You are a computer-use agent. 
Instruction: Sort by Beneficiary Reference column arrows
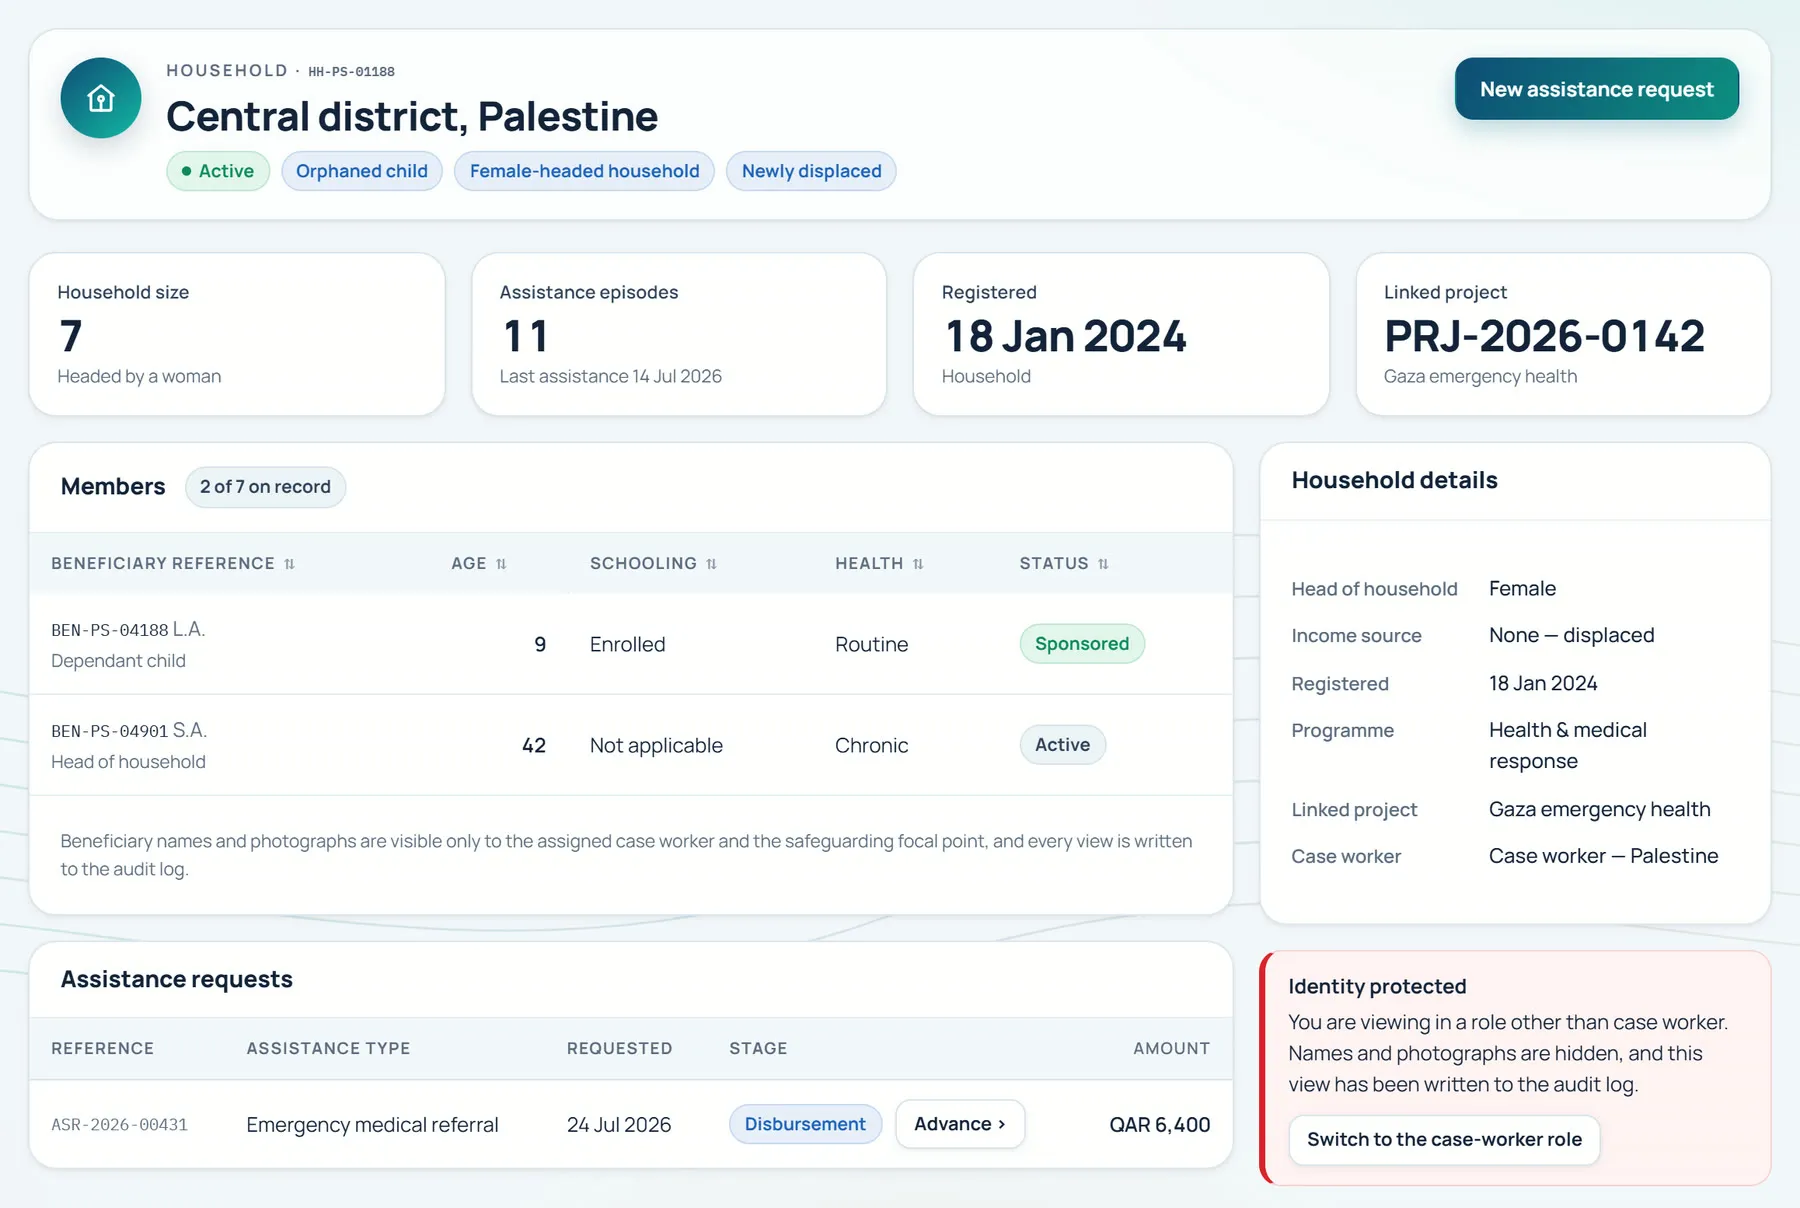coord(289,564)
